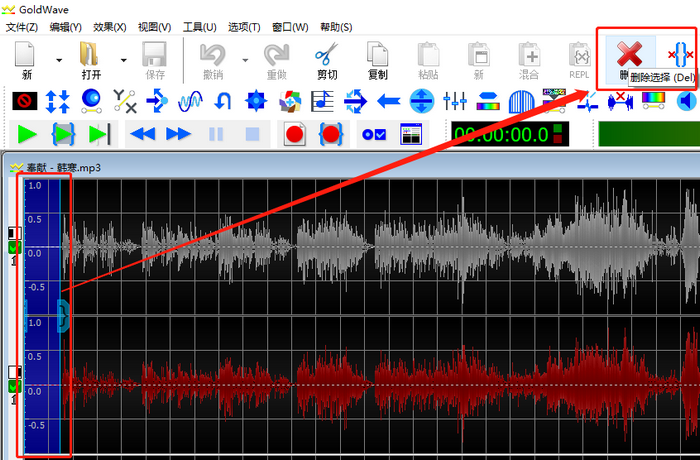Click the New (新) file button
700x460 pixels.
(27, 59)
